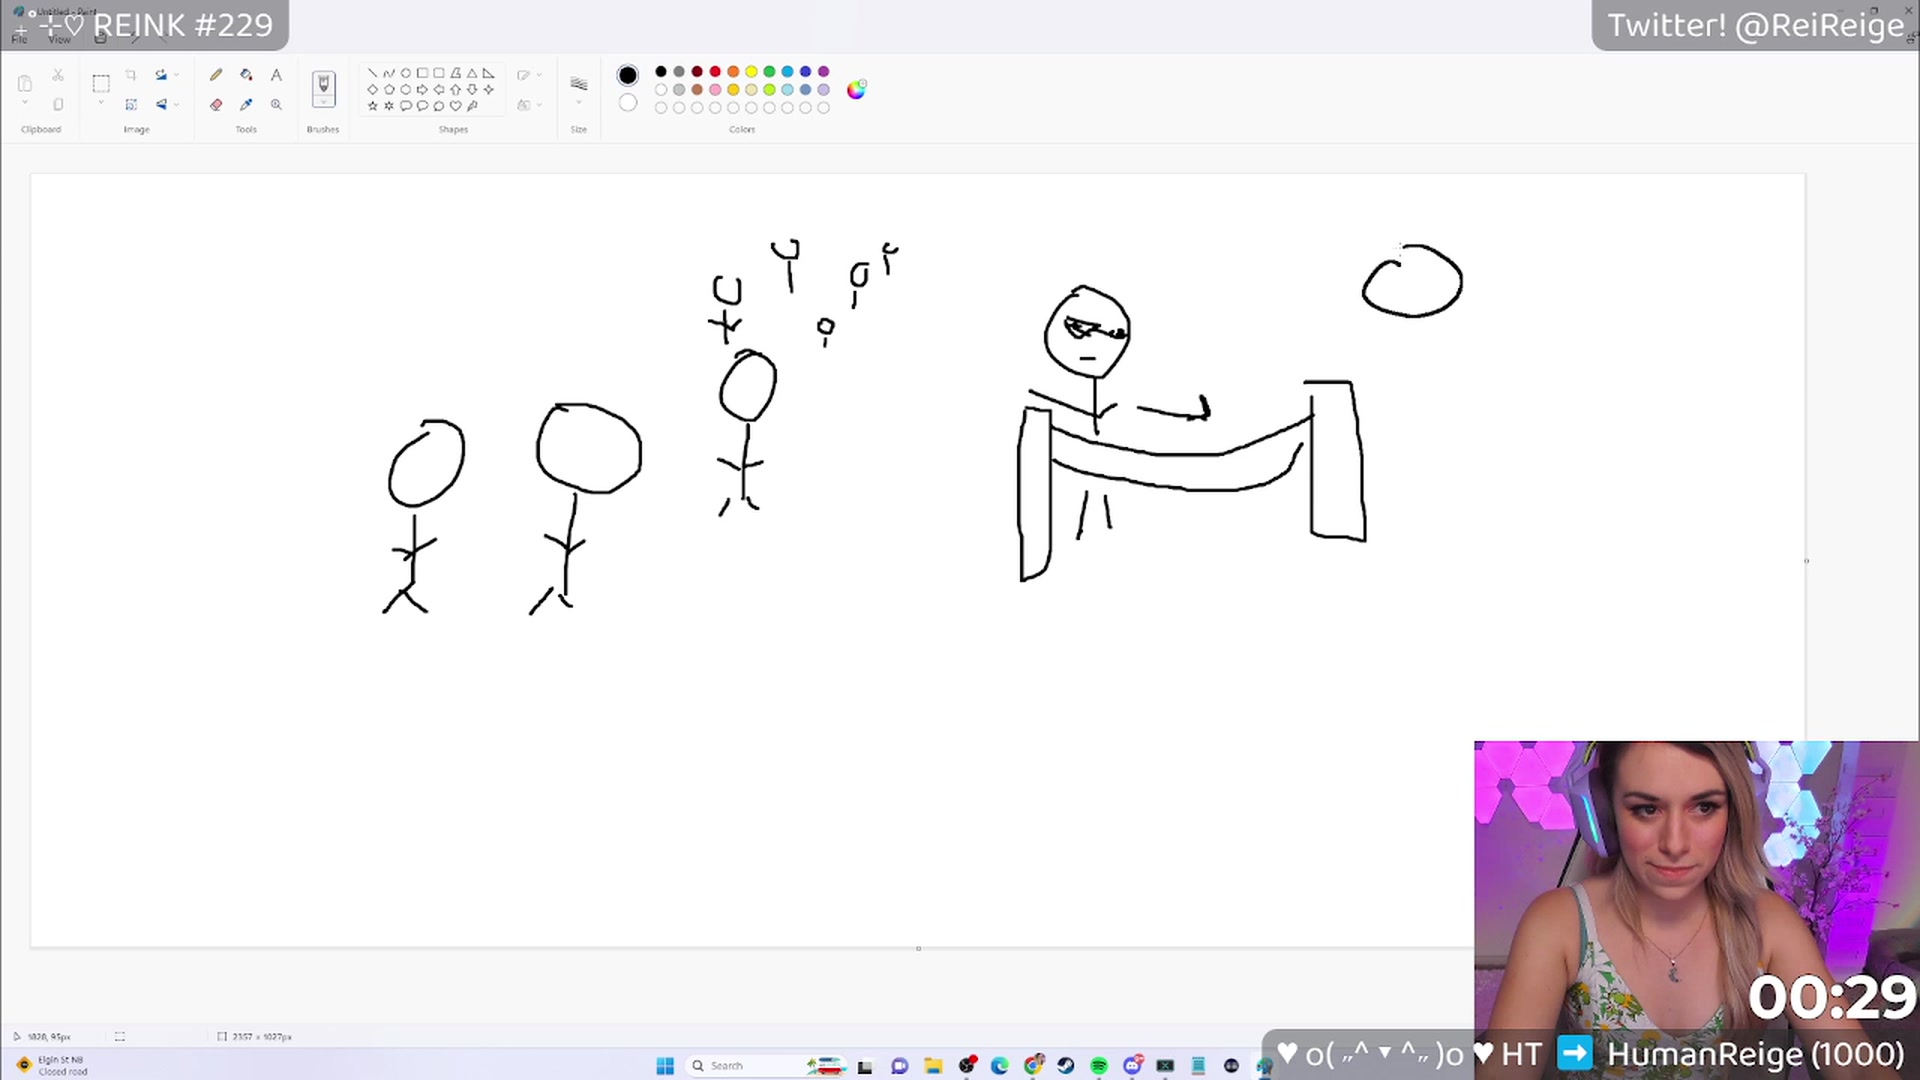Click the Flip icon
1920x1080 pixels.
tap(161, 104)
